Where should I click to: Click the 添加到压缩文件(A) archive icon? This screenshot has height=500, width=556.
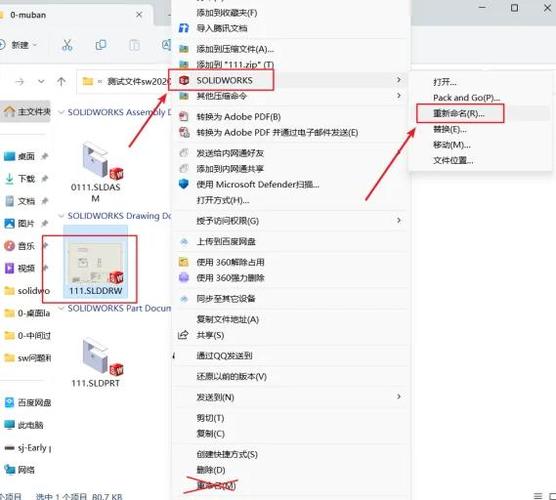[184, 49]
